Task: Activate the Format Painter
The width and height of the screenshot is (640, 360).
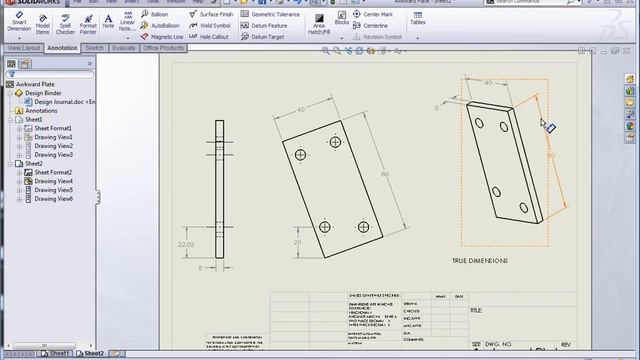Action: coord(88,24)
